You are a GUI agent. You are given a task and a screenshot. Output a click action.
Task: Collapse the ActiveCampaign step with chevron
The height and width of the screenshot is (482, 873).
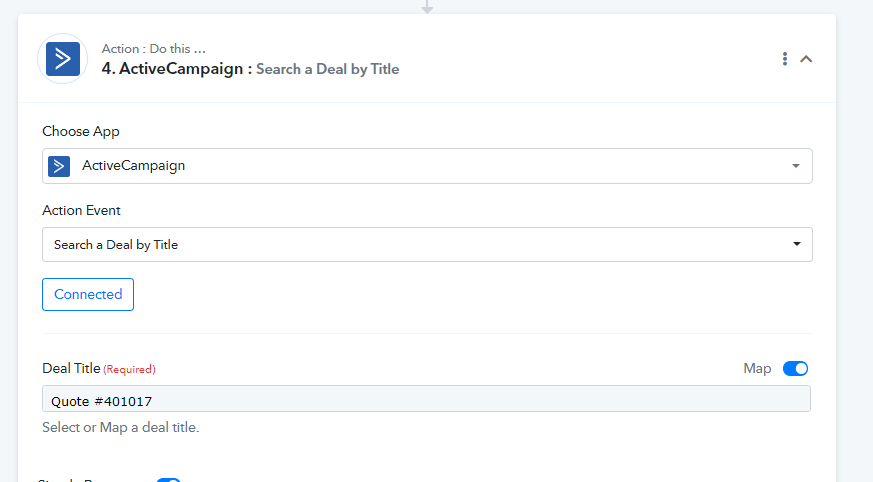[807, 59]
